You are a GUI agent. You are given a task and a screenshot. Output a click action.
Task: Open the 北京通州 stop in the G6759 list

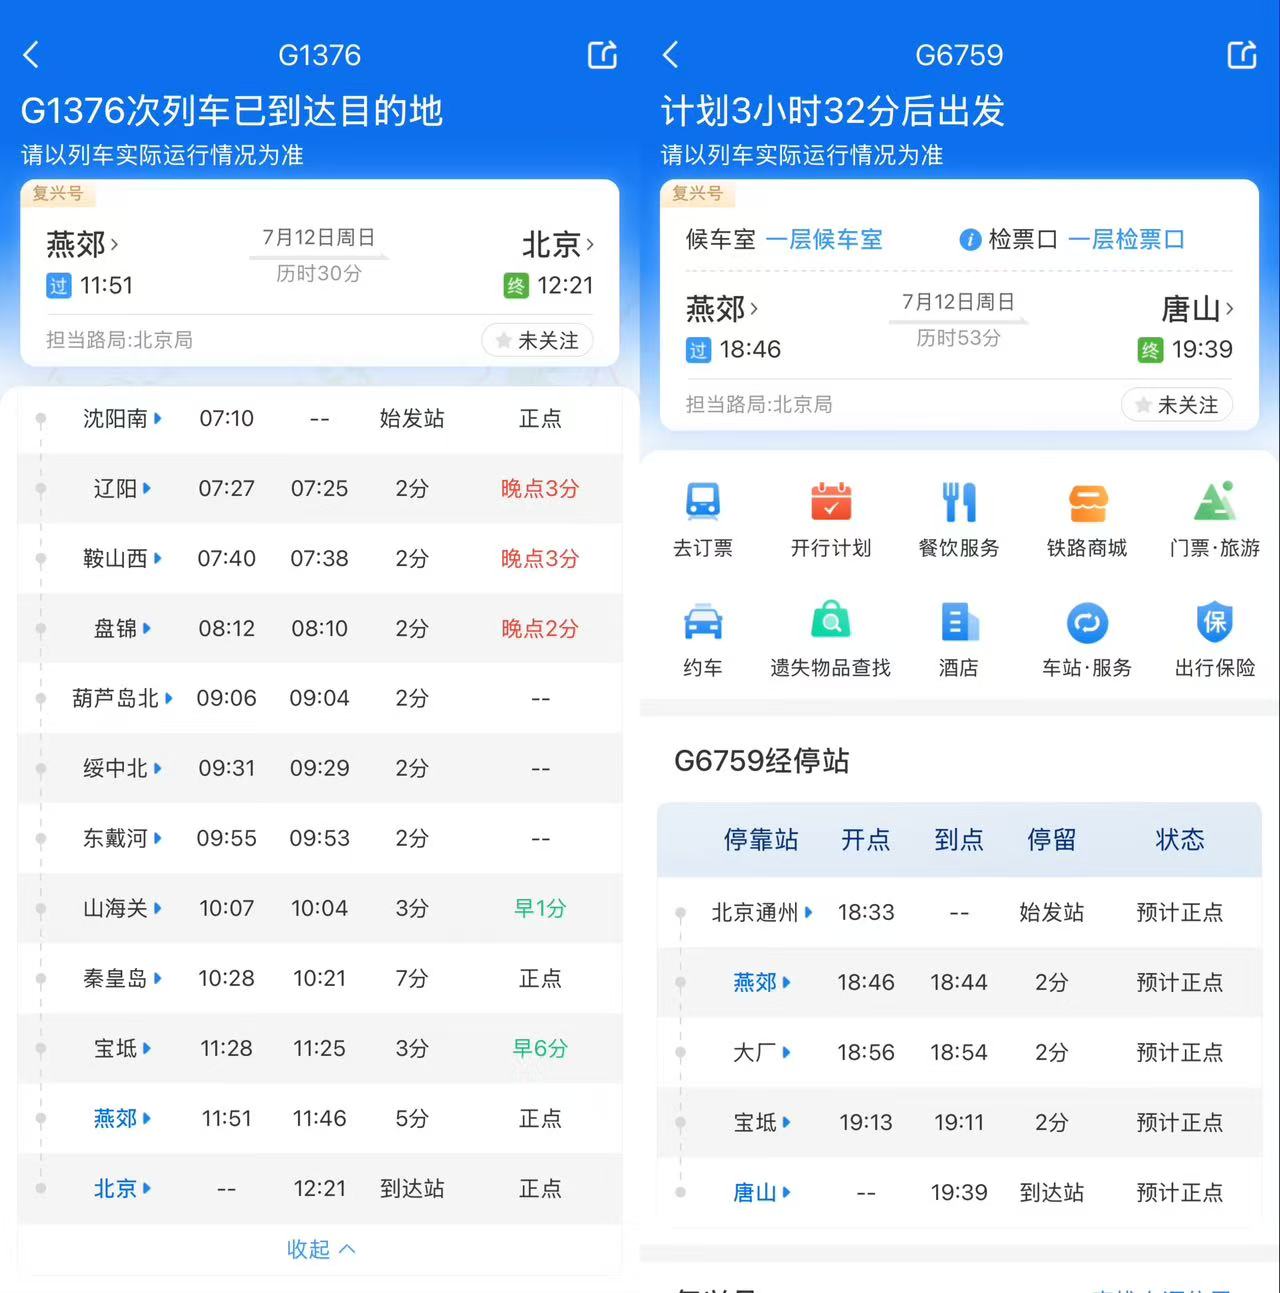pos(762,912)
